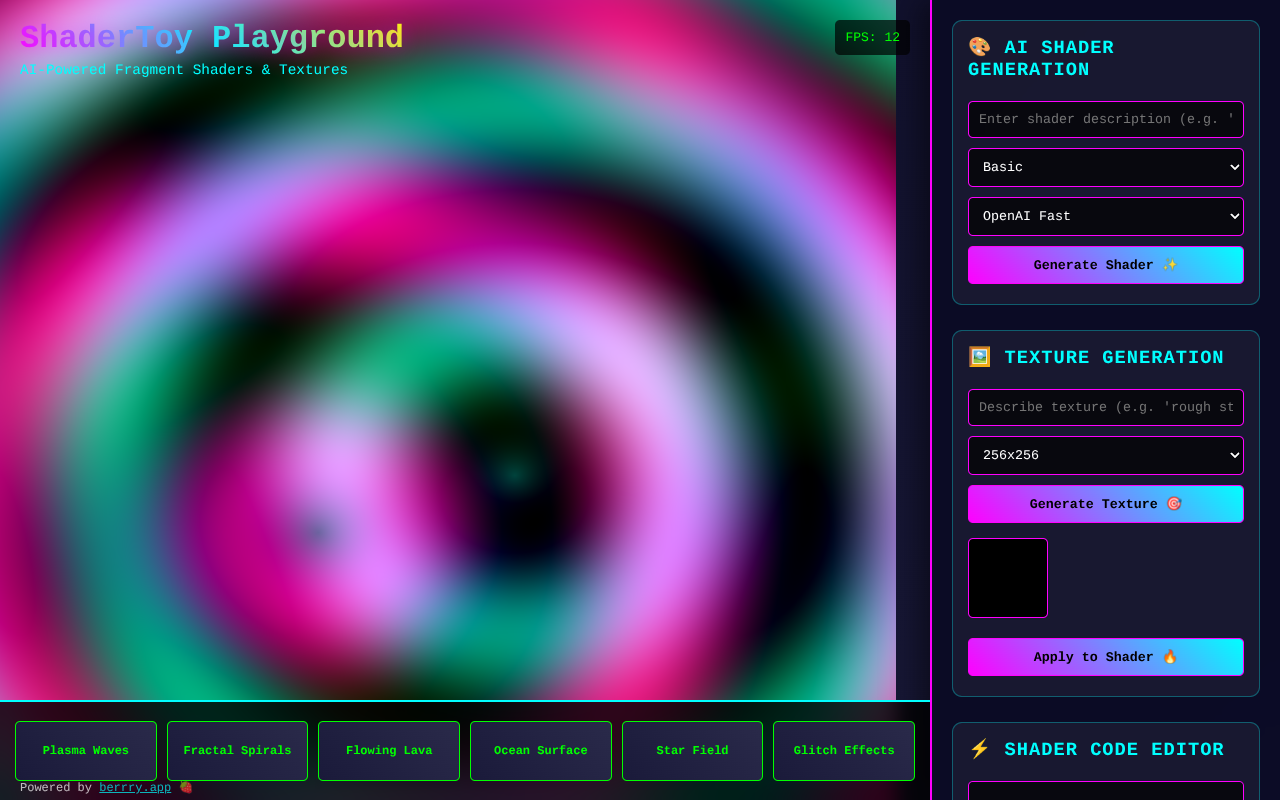This screenshot has height=800, width=1280.
Task: Click the shader description input field
Action: 1106,119
